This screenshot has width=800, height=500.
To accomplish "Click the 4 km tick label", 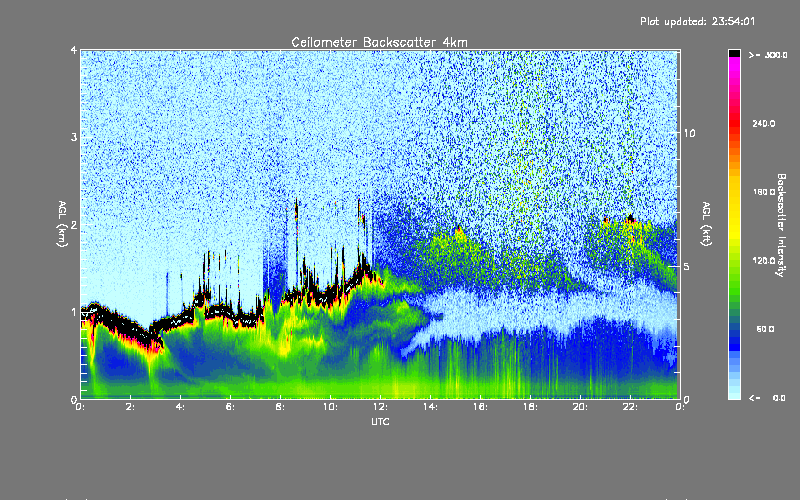I will point(74,51).
